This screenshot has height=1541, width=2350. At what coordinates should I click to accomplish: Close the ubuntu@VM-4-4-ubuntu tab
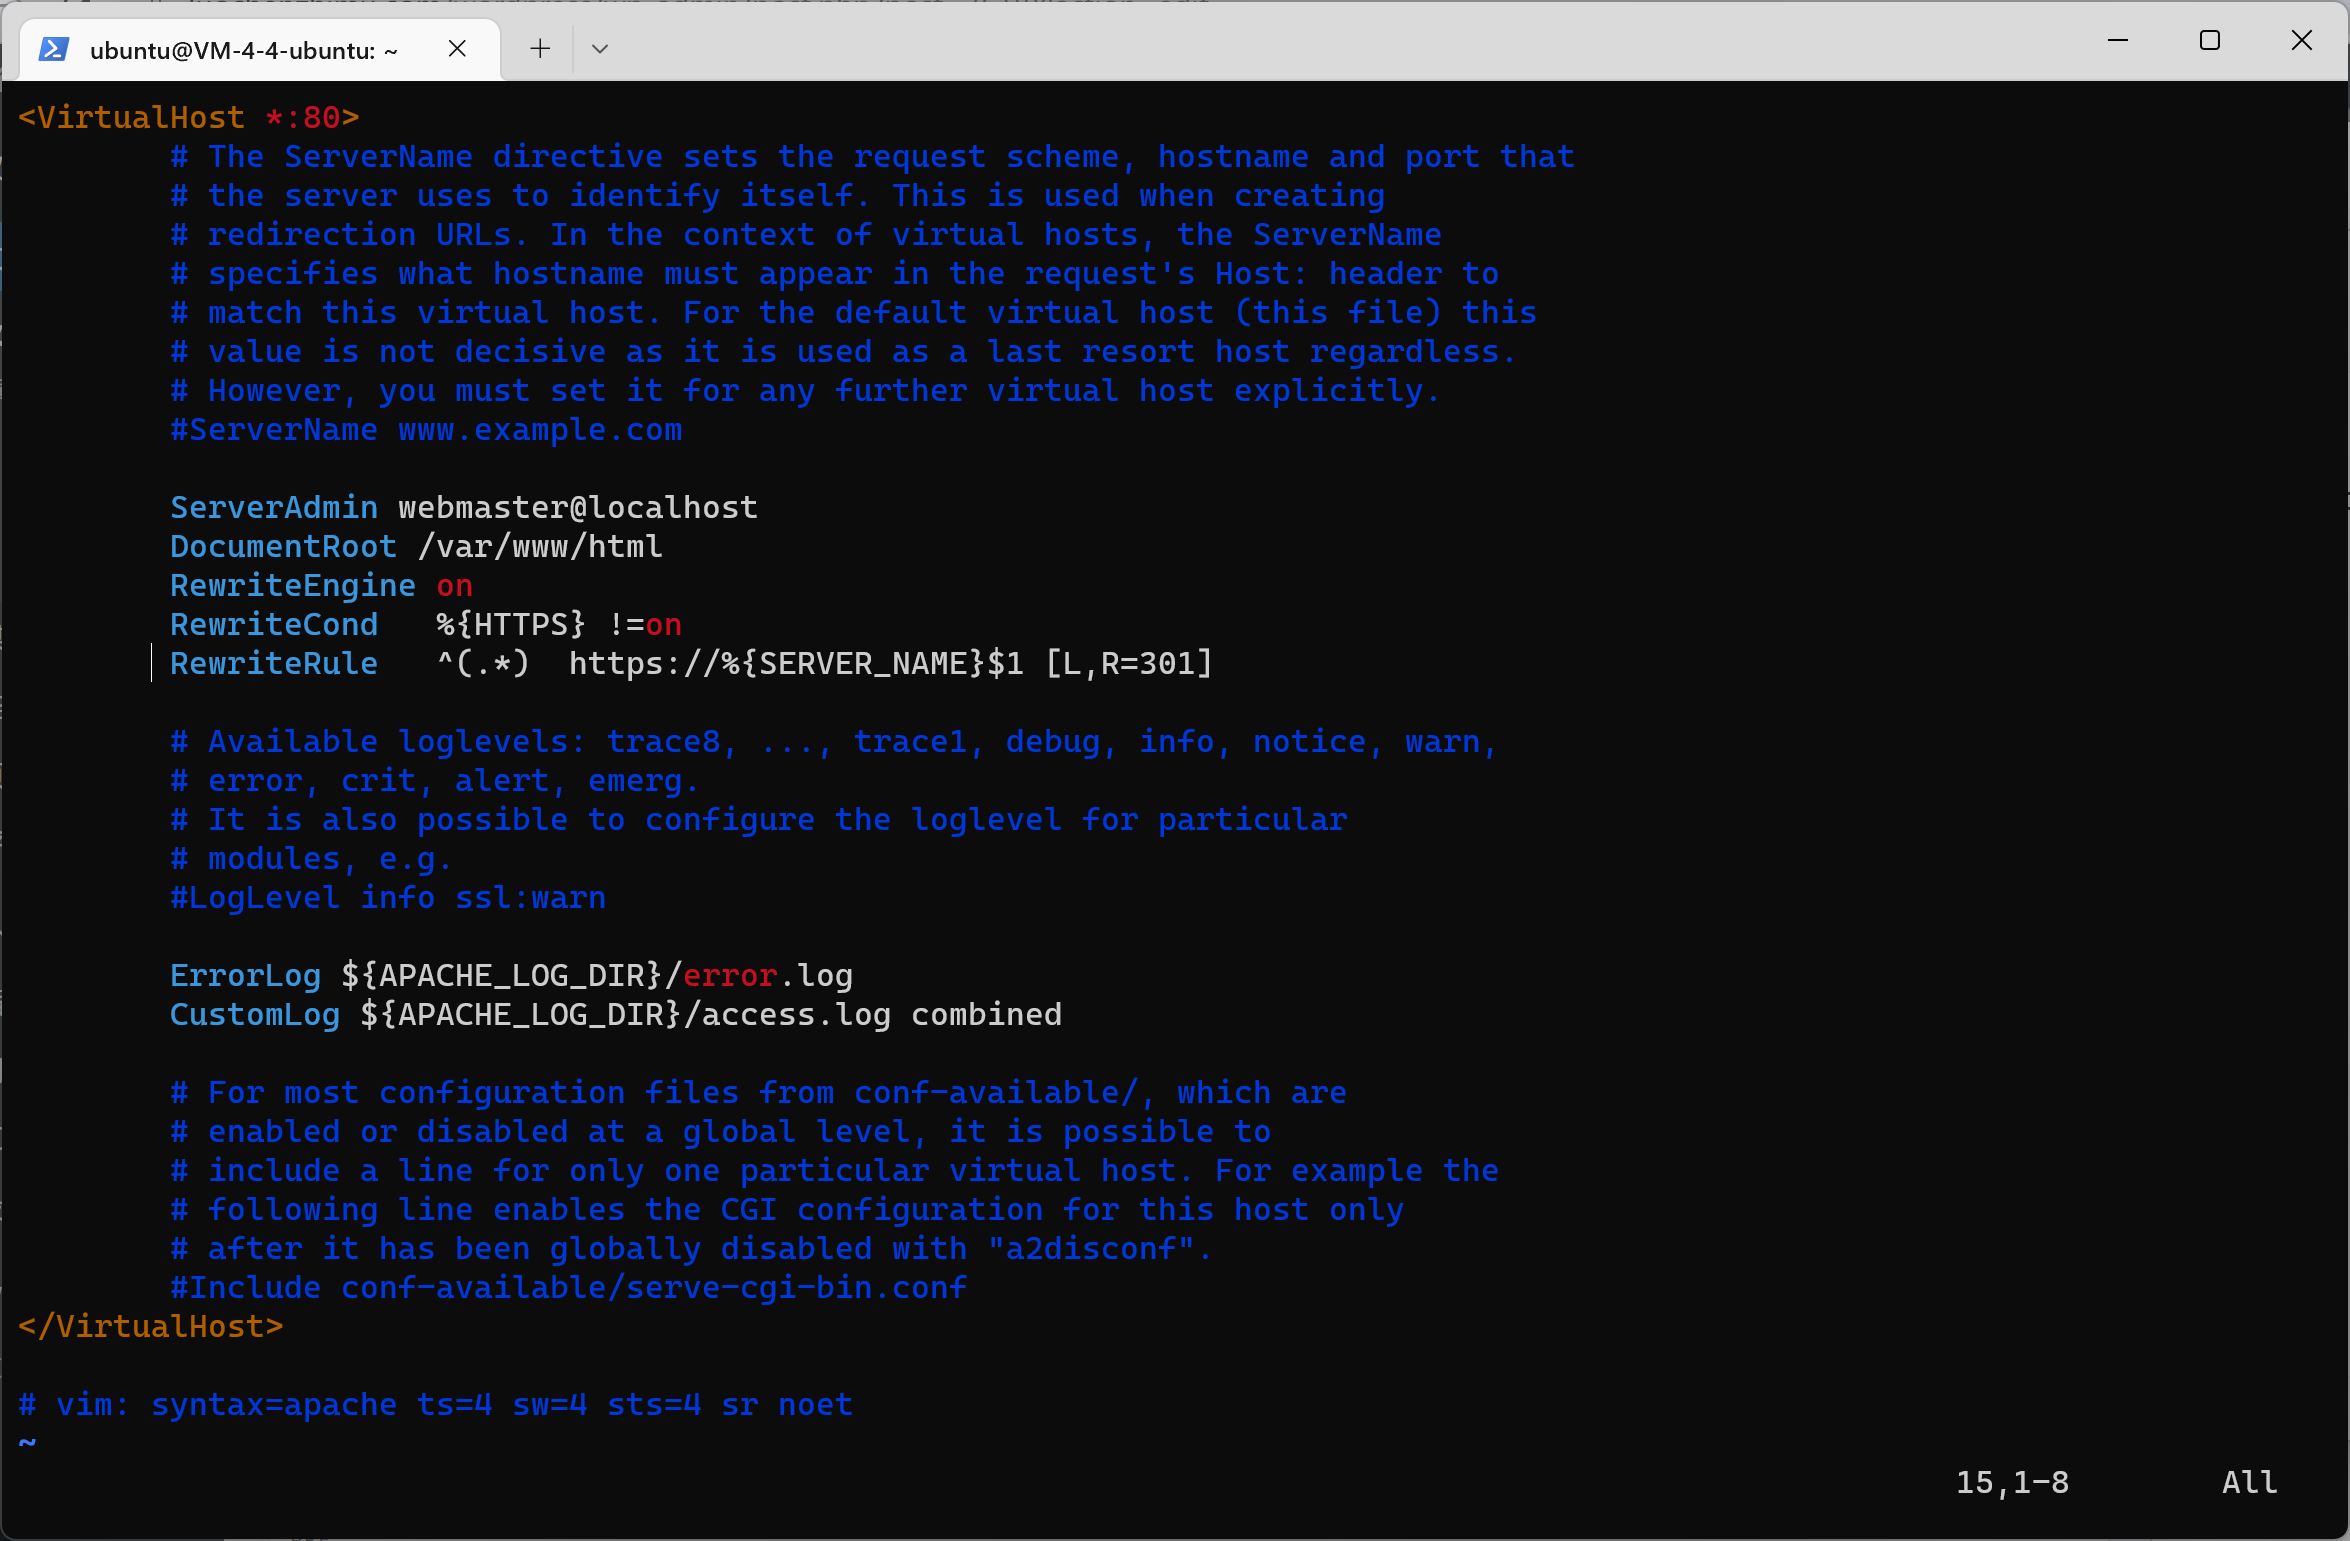[x=457, y=48]
